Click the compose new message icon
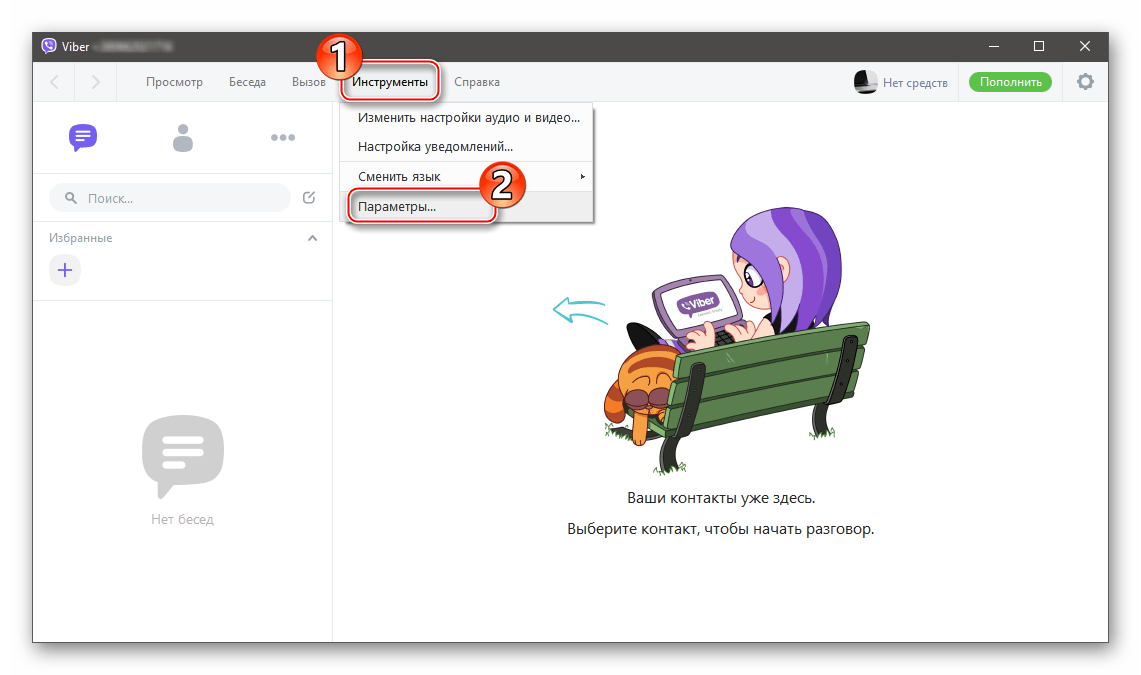1141x675 pixels. [309, 198]
